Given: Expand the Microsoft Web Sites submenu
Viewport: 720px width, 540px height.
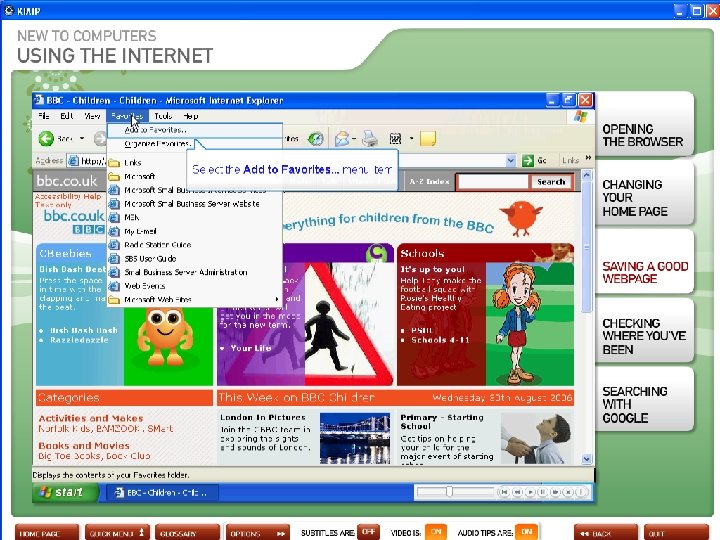Looking at the screenshot, I should [x=195, y=299].
